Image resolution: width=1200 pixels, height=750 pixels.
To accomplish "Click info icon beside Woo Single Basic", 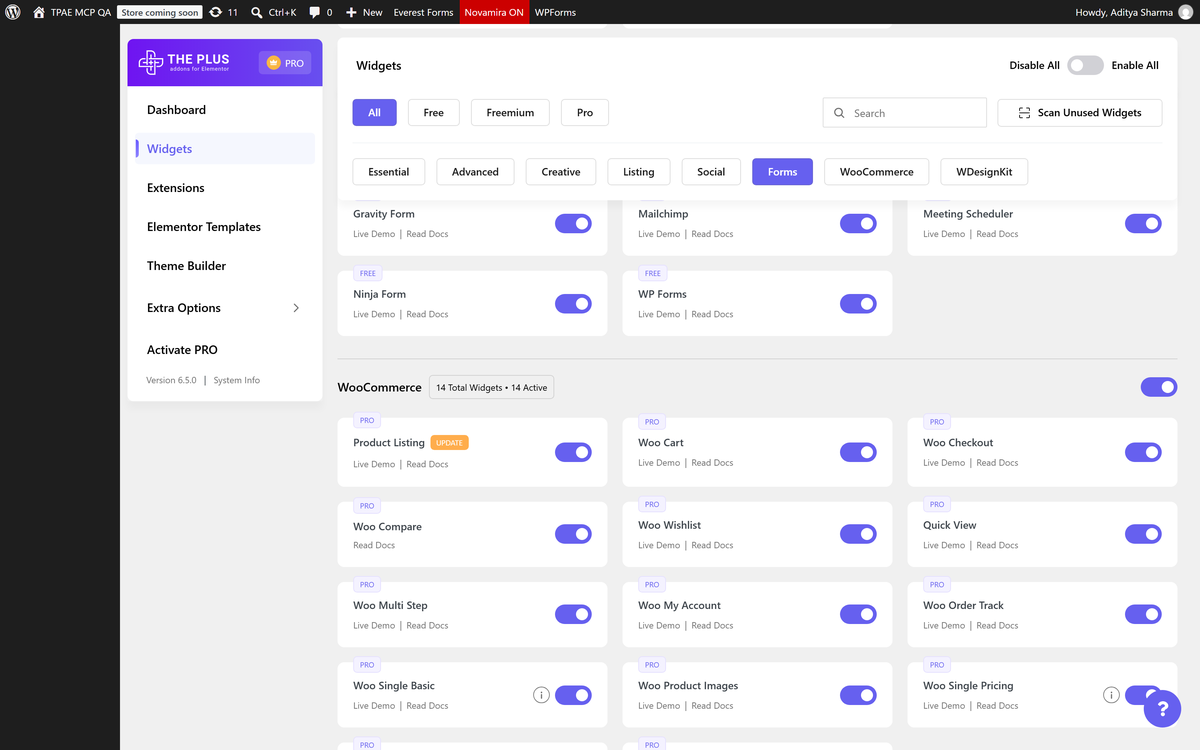I will coord(541,695).
